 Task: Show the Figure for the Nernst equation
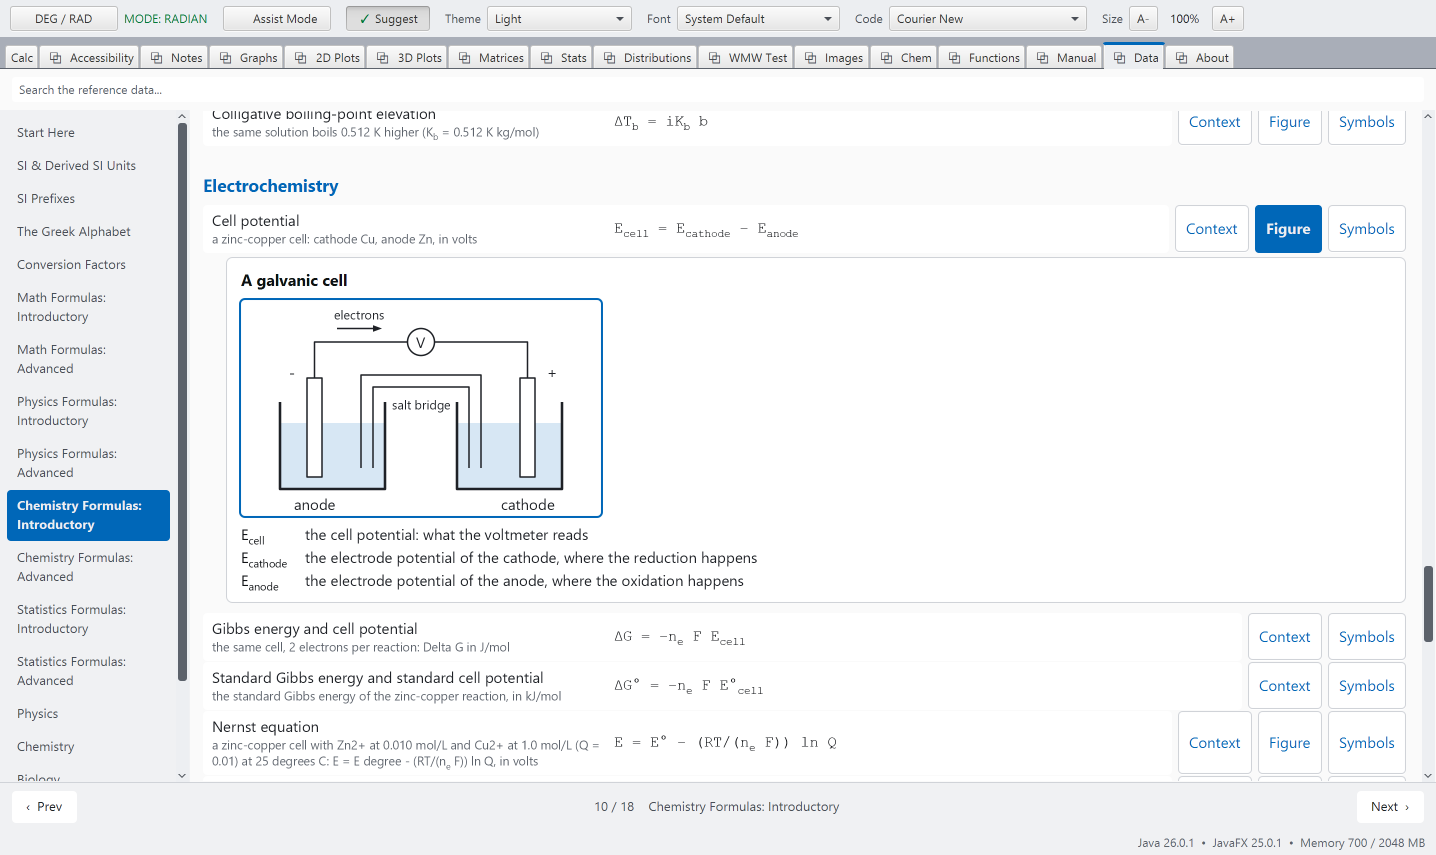(1289, 743)
